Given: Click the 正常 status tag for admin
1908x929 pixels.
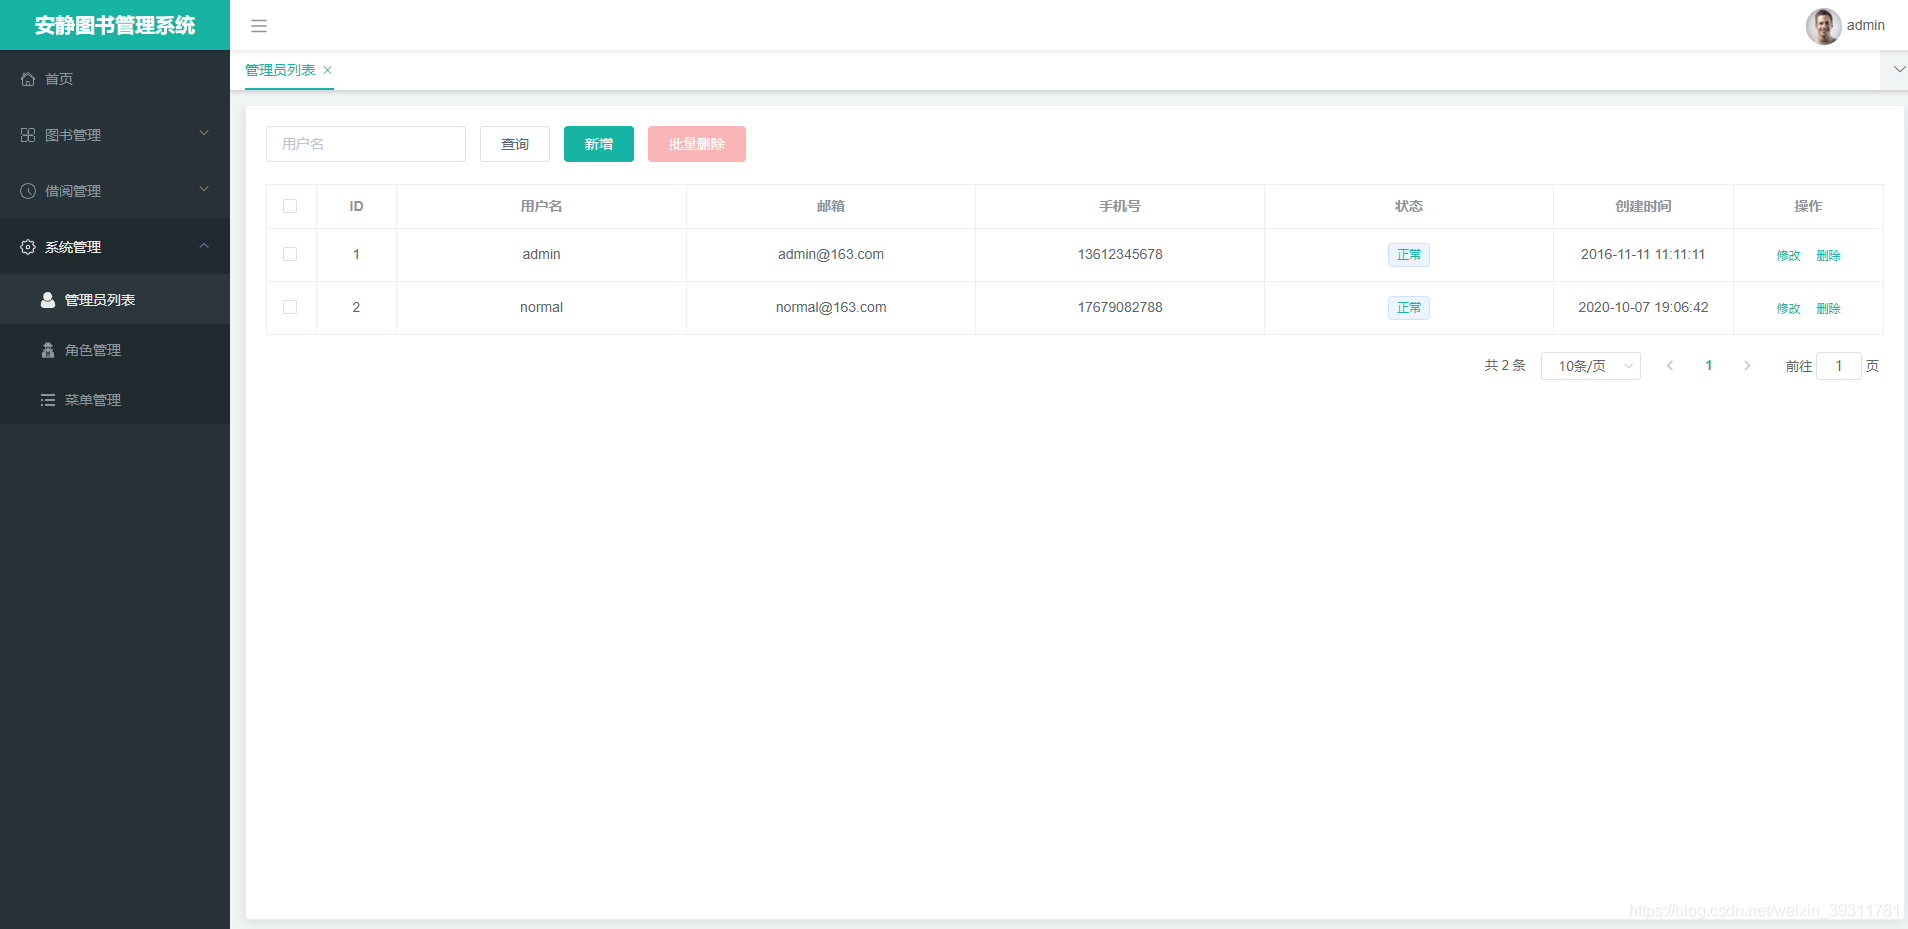Looking at the screenshot, I should pos(1408,255).
